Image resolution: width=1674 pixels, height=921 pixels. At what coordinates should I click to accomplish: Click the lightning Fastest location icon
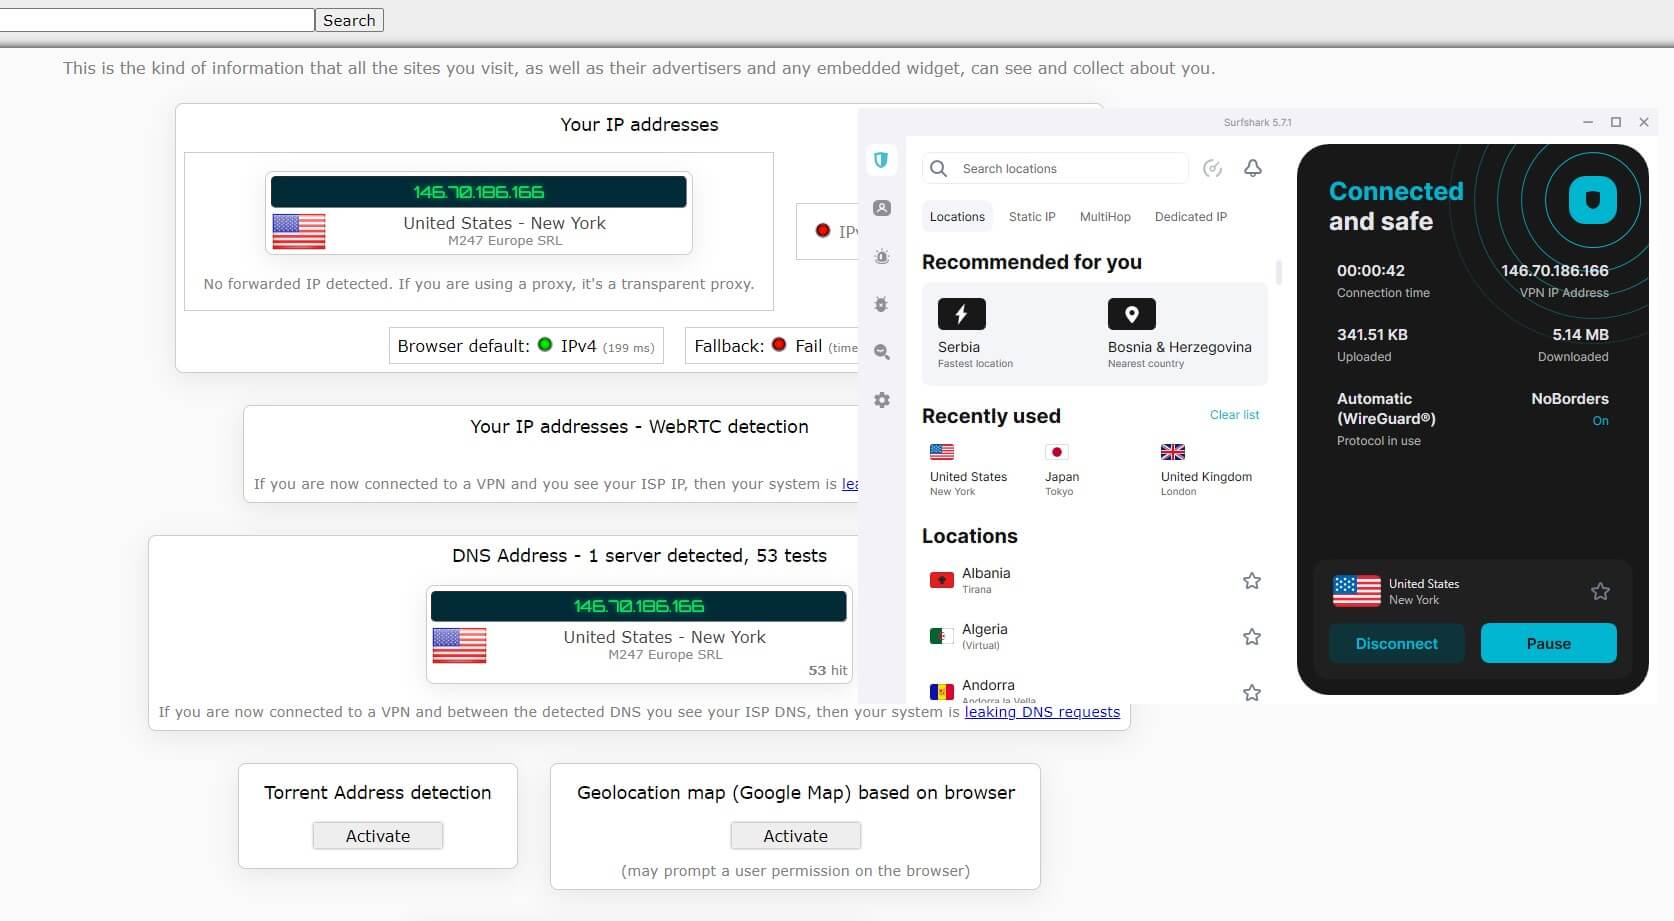tap(961, 314)
